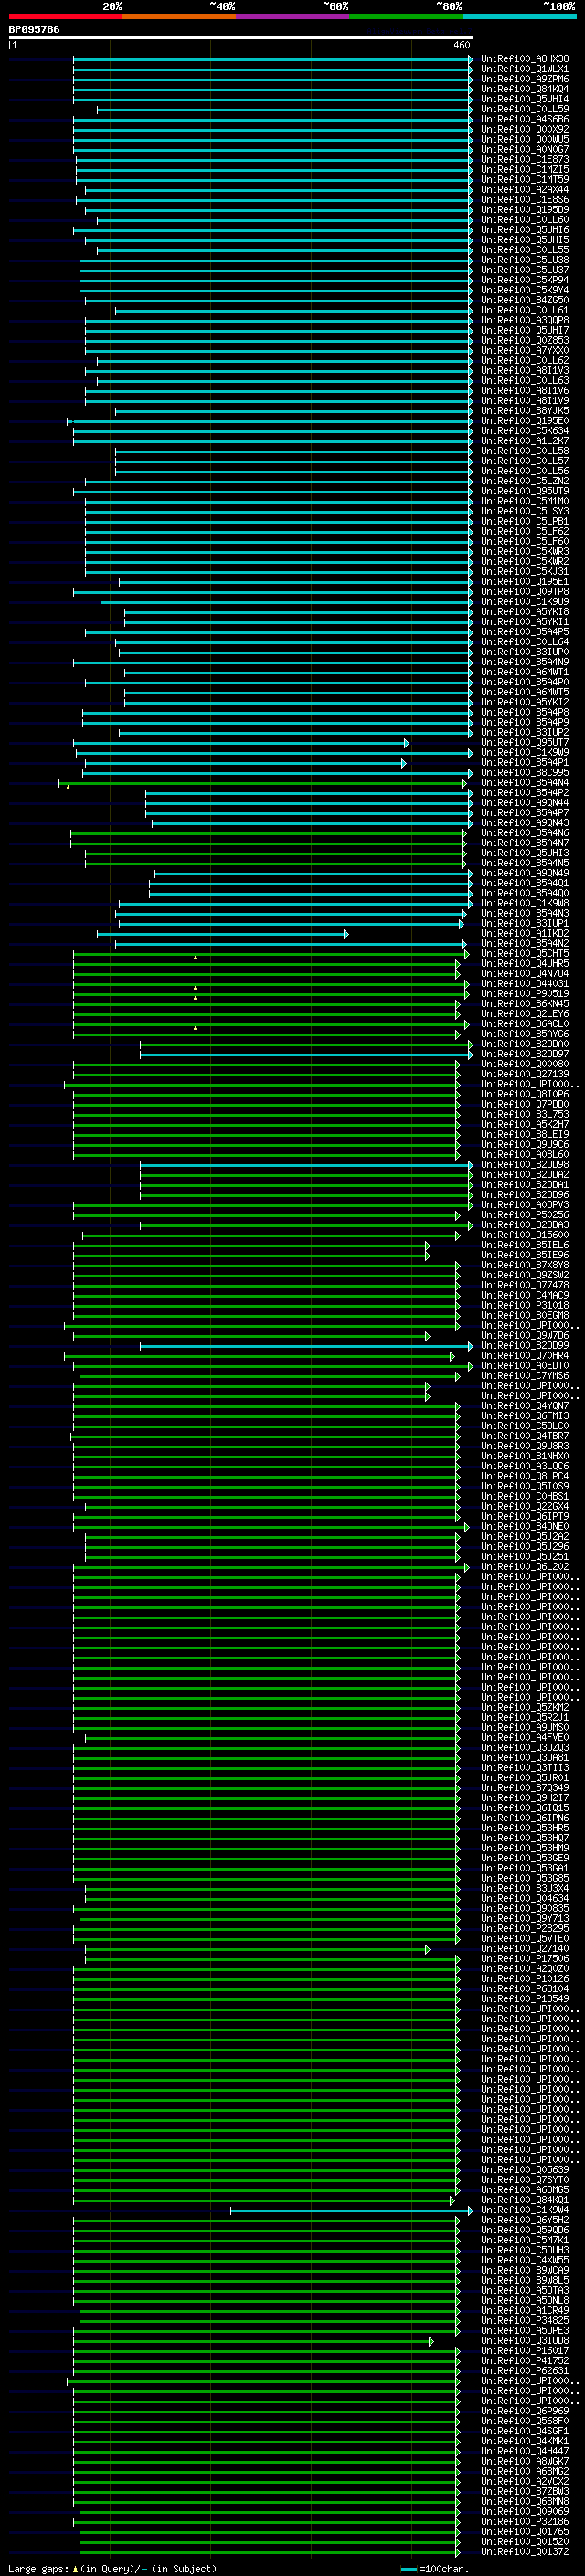Select hit label UniRef100_C1E8S6
Viewport: 585px width, 2576px height.
tap(525, 199)
